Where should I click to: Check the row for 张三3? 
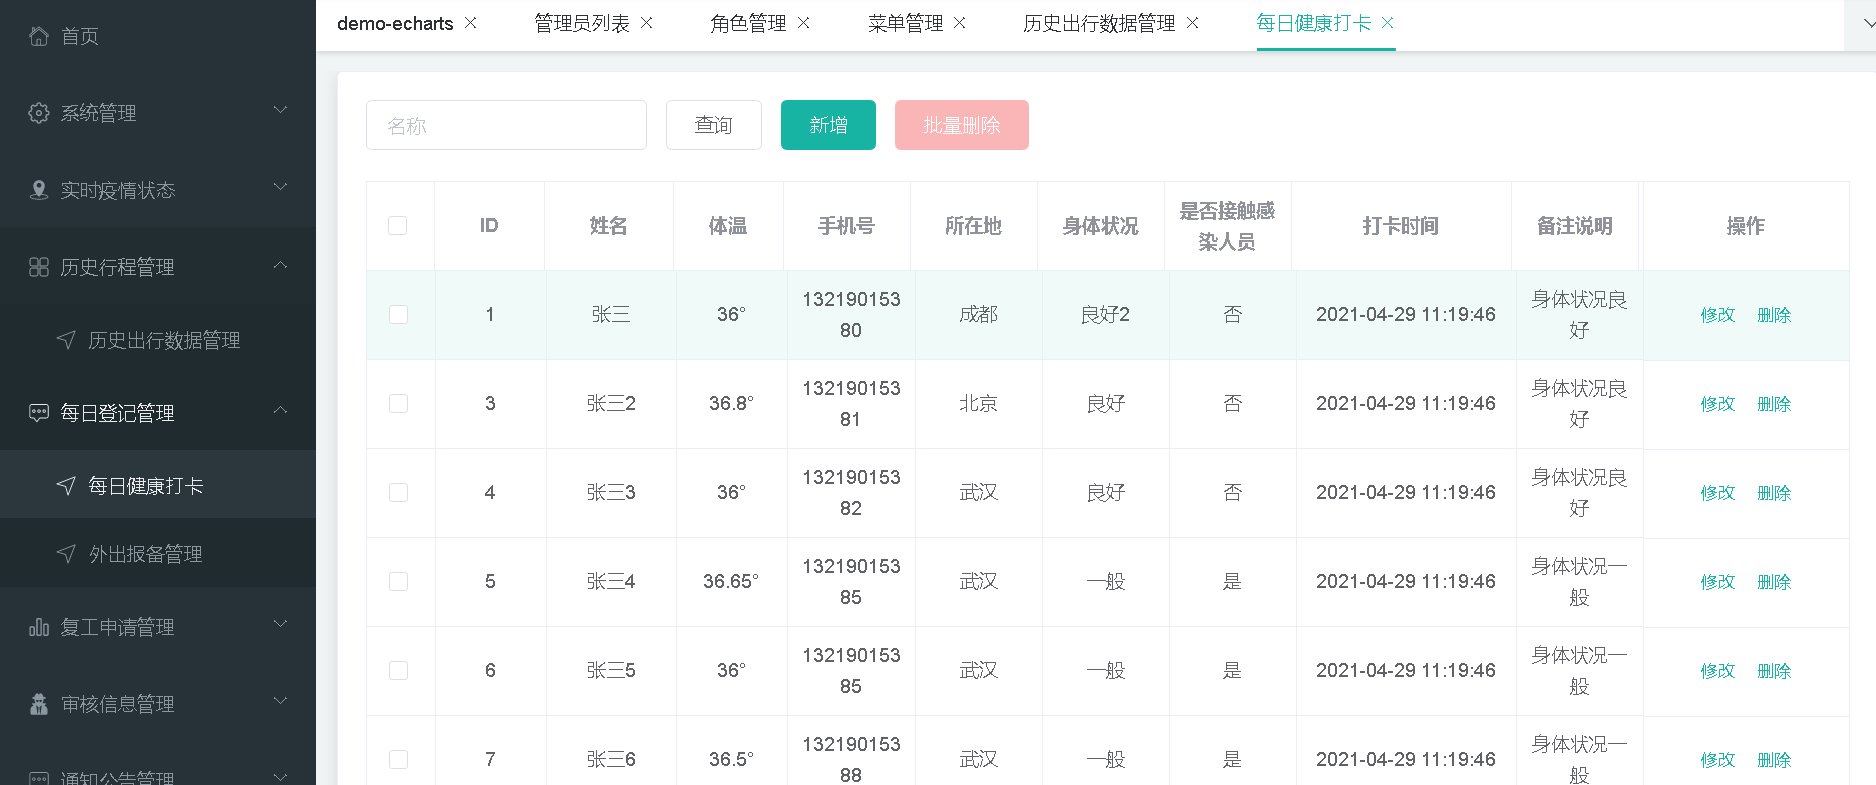pos(398,492)
